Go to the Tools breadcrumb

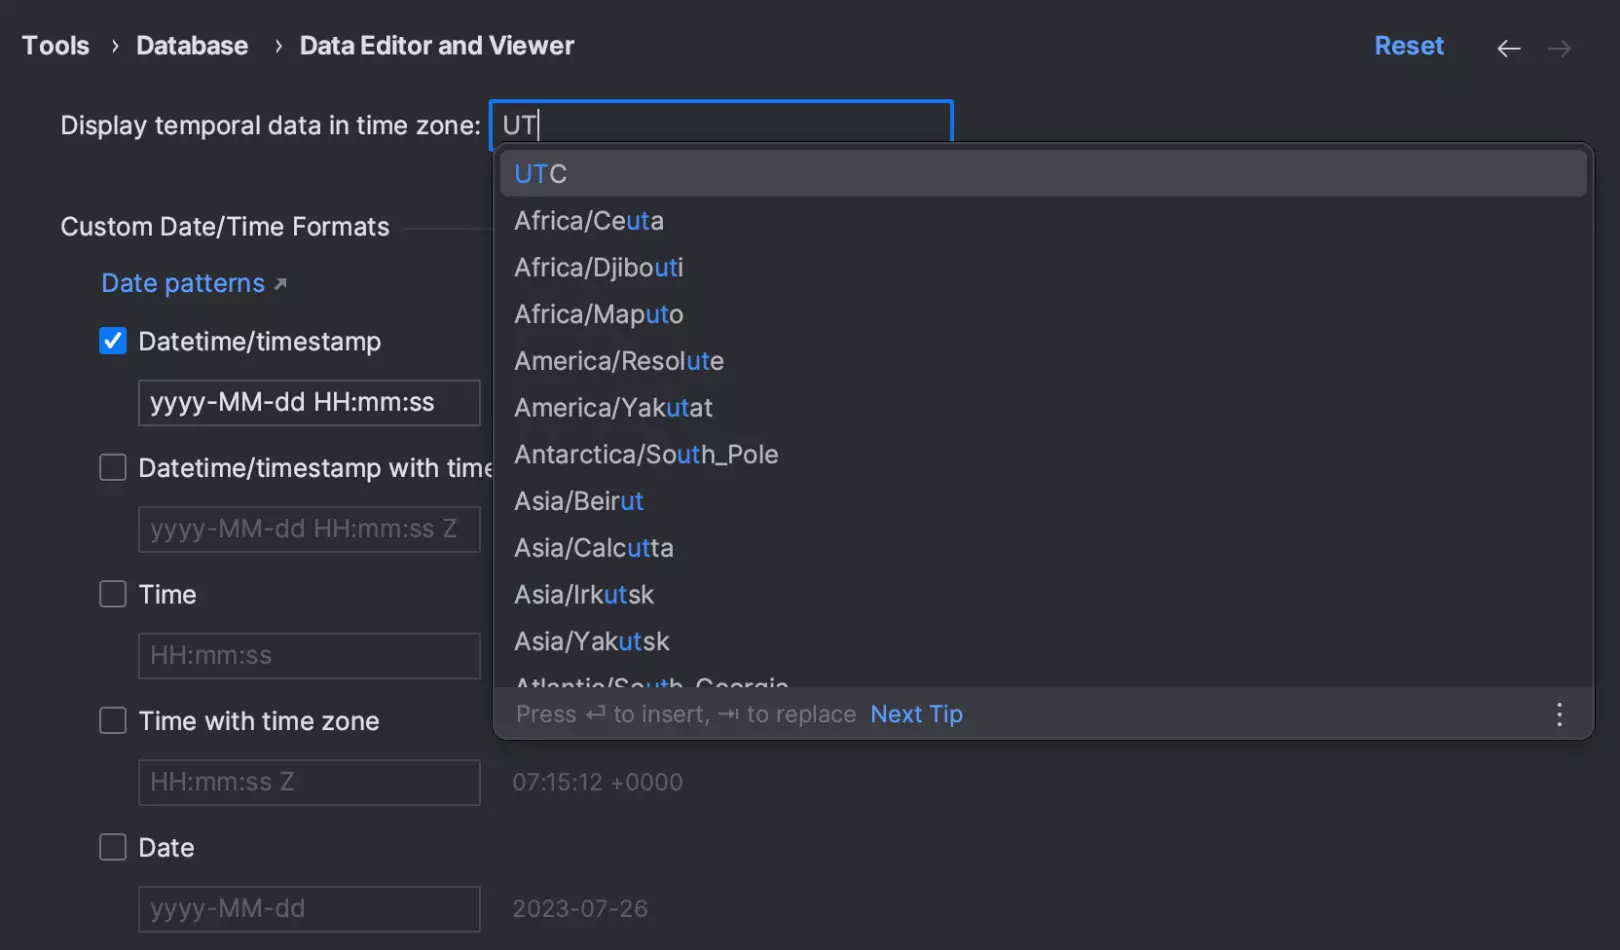[x=56, y=46]
